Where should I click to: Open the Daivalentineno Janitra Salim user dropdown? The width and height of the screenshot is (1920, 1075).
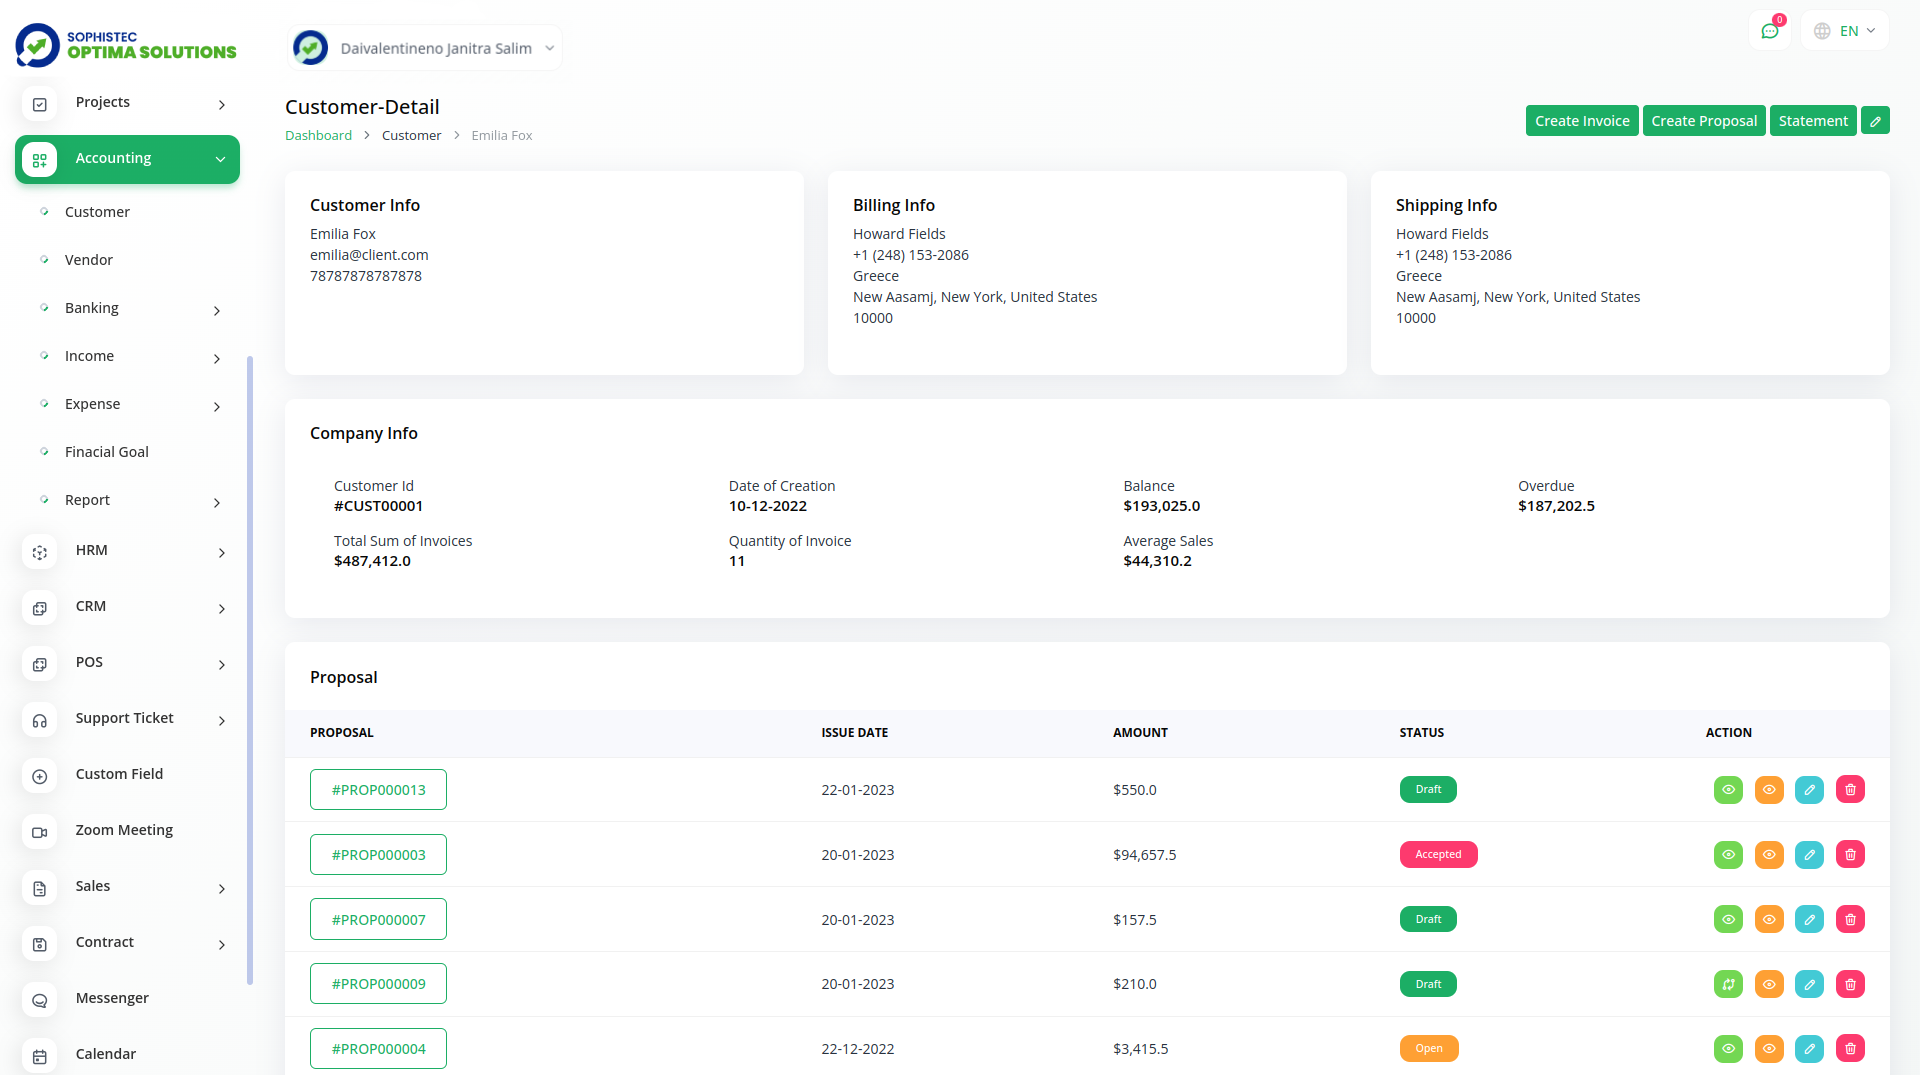pyautogui.click(x=425, y=48)
